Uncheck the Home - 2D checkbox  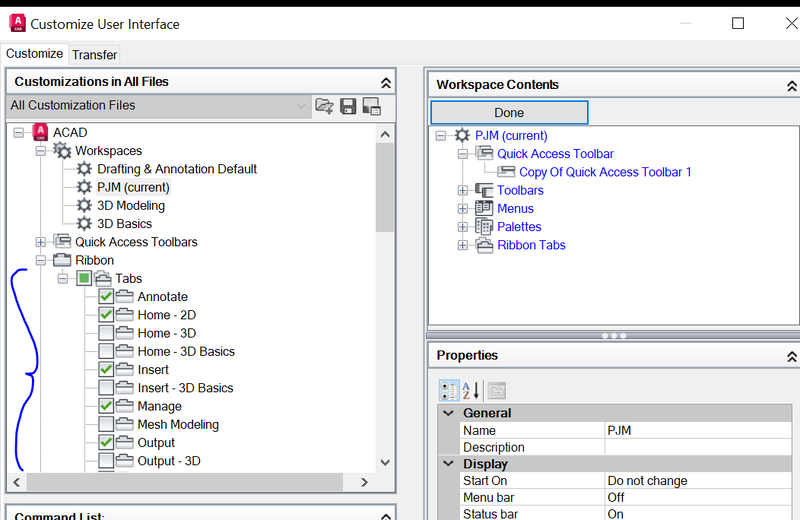coord(106,315)
